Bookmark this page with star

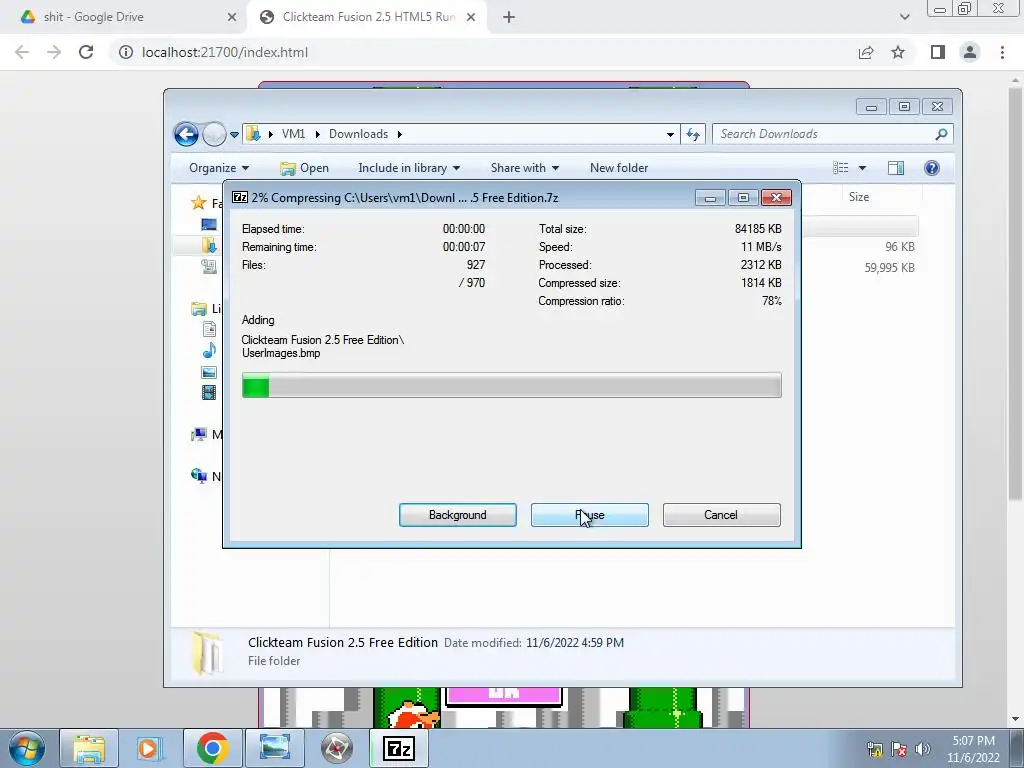[x=898, y=52]
